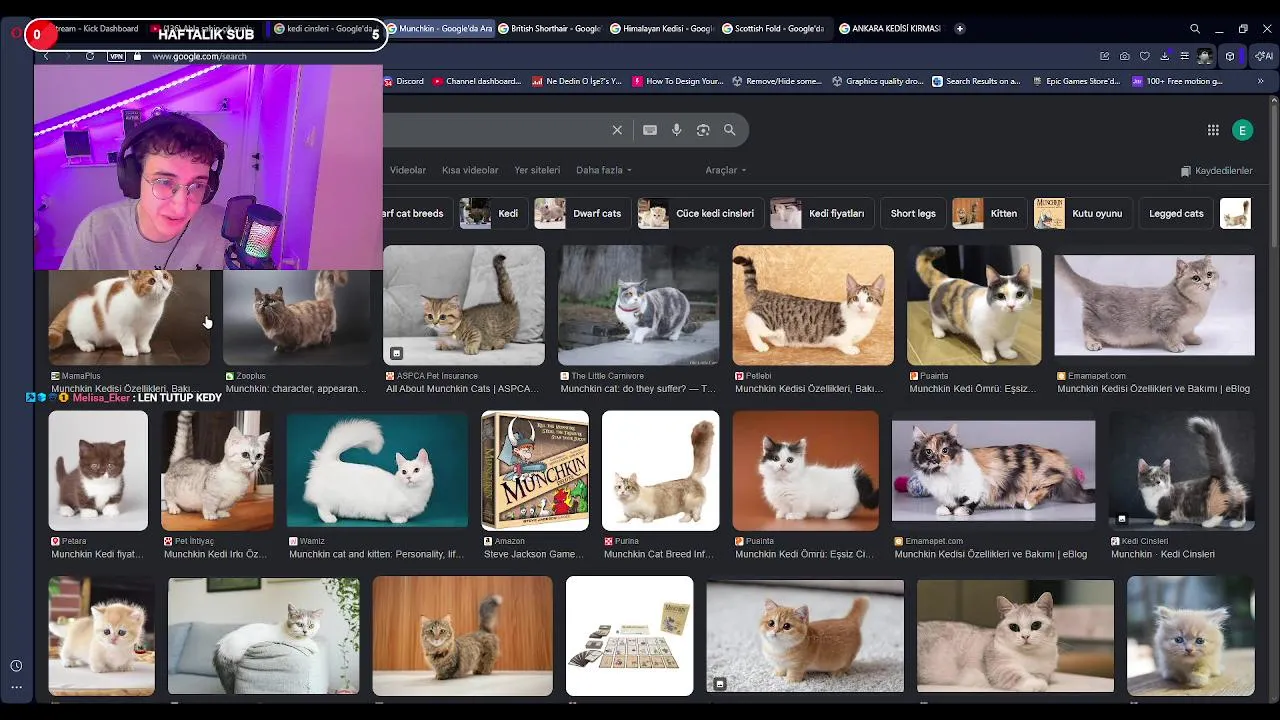Open the Discord bookmark

pyautogui.click(x=403, y=81)
